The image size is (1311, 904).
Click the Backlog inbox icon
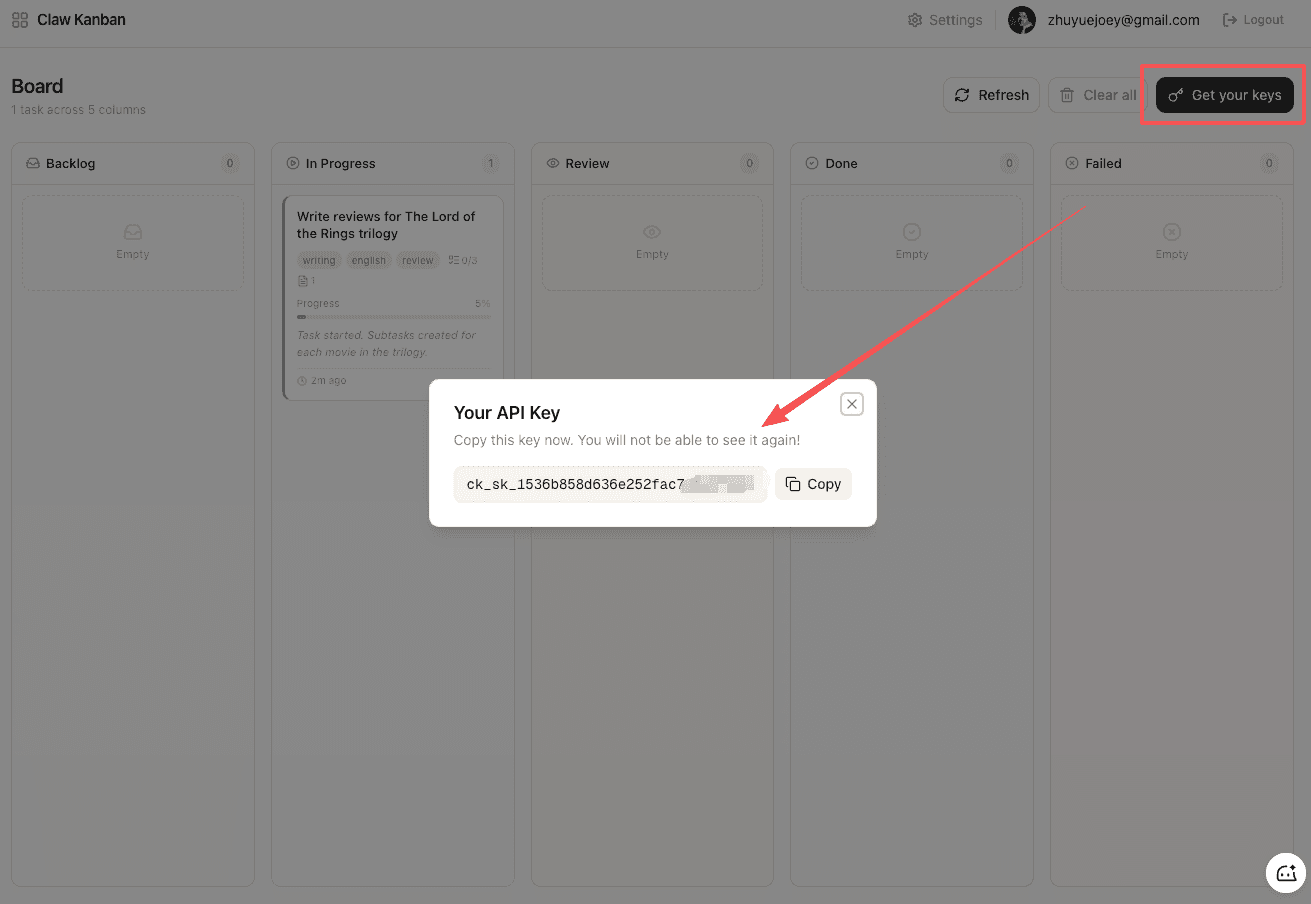33,163
